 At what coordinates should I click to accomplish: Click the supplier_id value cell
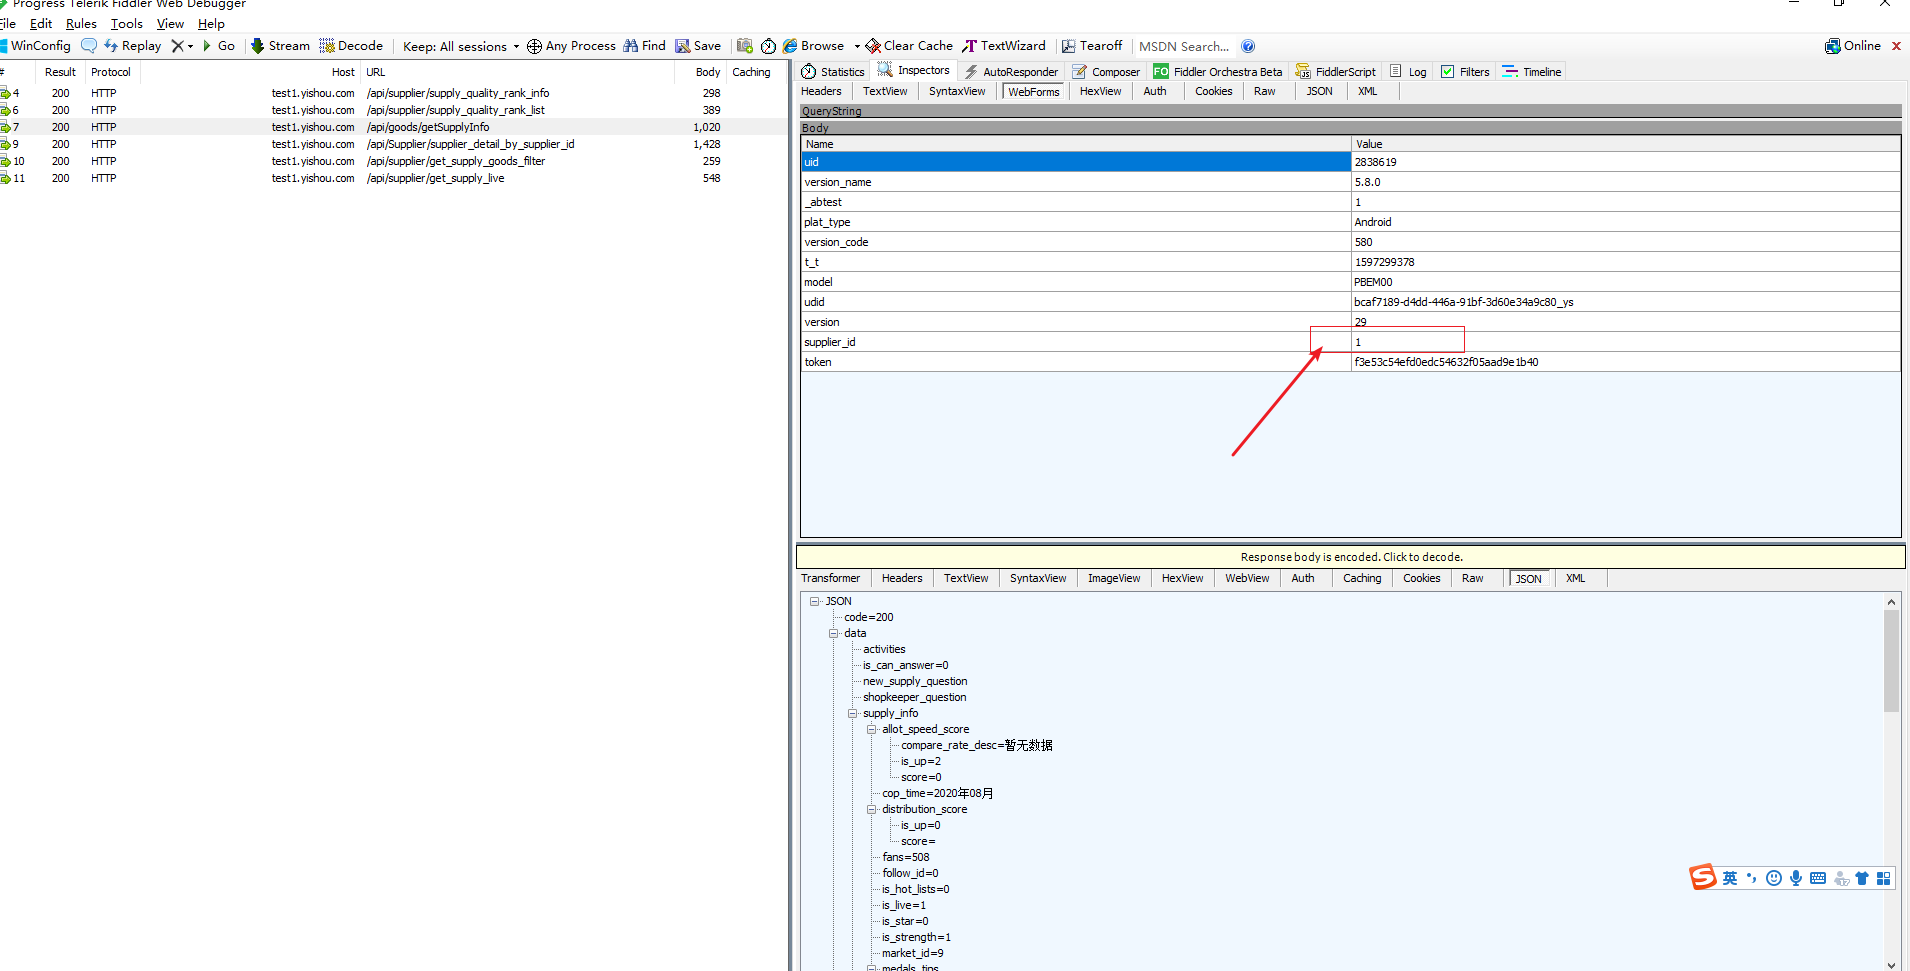(1625, 342)
